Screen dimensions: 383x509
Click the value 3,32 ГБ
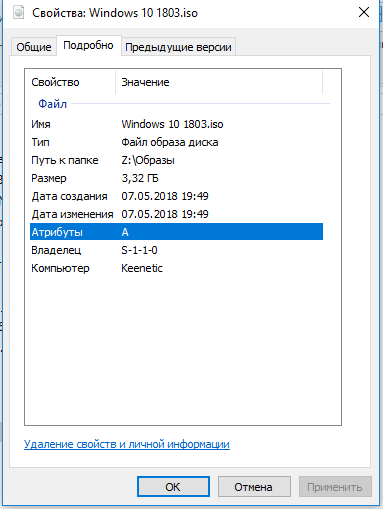tap(140, 178)
